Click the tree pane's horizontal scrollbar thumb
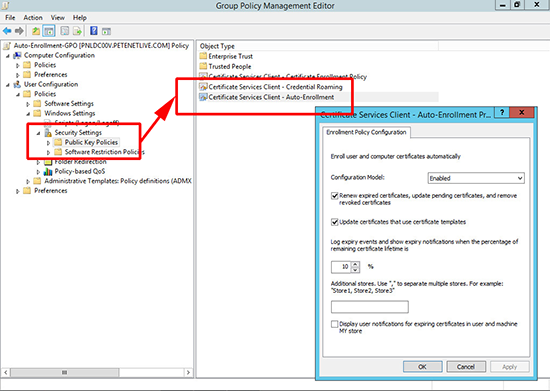The height and width of the screenshot is (391, 550). click(x=65, y=372)
